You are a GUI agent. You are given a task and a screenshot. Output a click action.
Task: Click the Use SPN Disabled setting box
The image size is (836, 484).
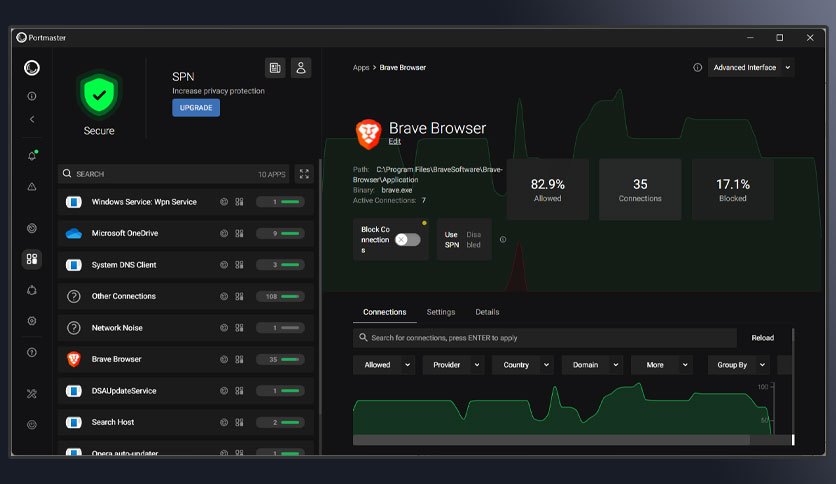464,239
